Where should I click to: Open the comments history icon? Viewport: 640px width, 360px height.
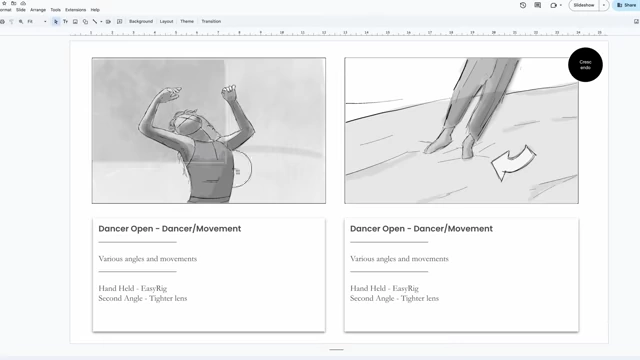click(x=538, y=5)
